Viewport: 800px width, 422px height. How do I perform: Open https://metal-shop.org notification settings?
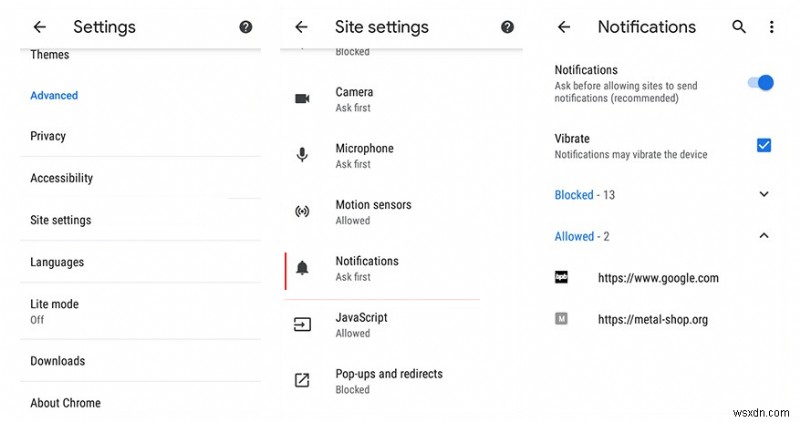[652, 320]
